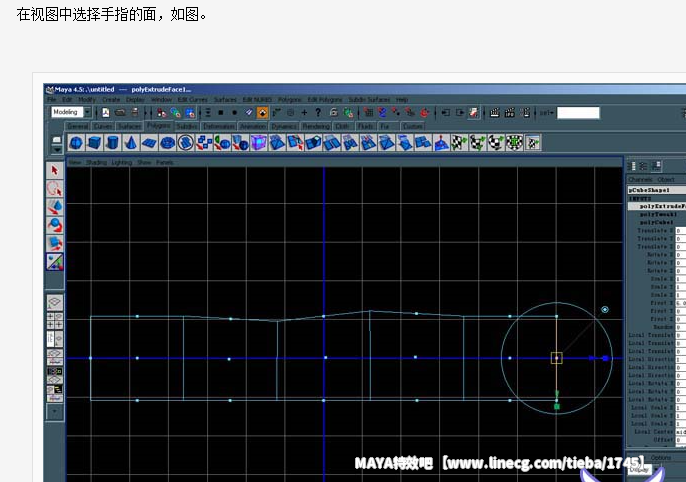This screenshot has width=686, height=482.
Task: Click the plus selection mask icon
Action: 304,113
